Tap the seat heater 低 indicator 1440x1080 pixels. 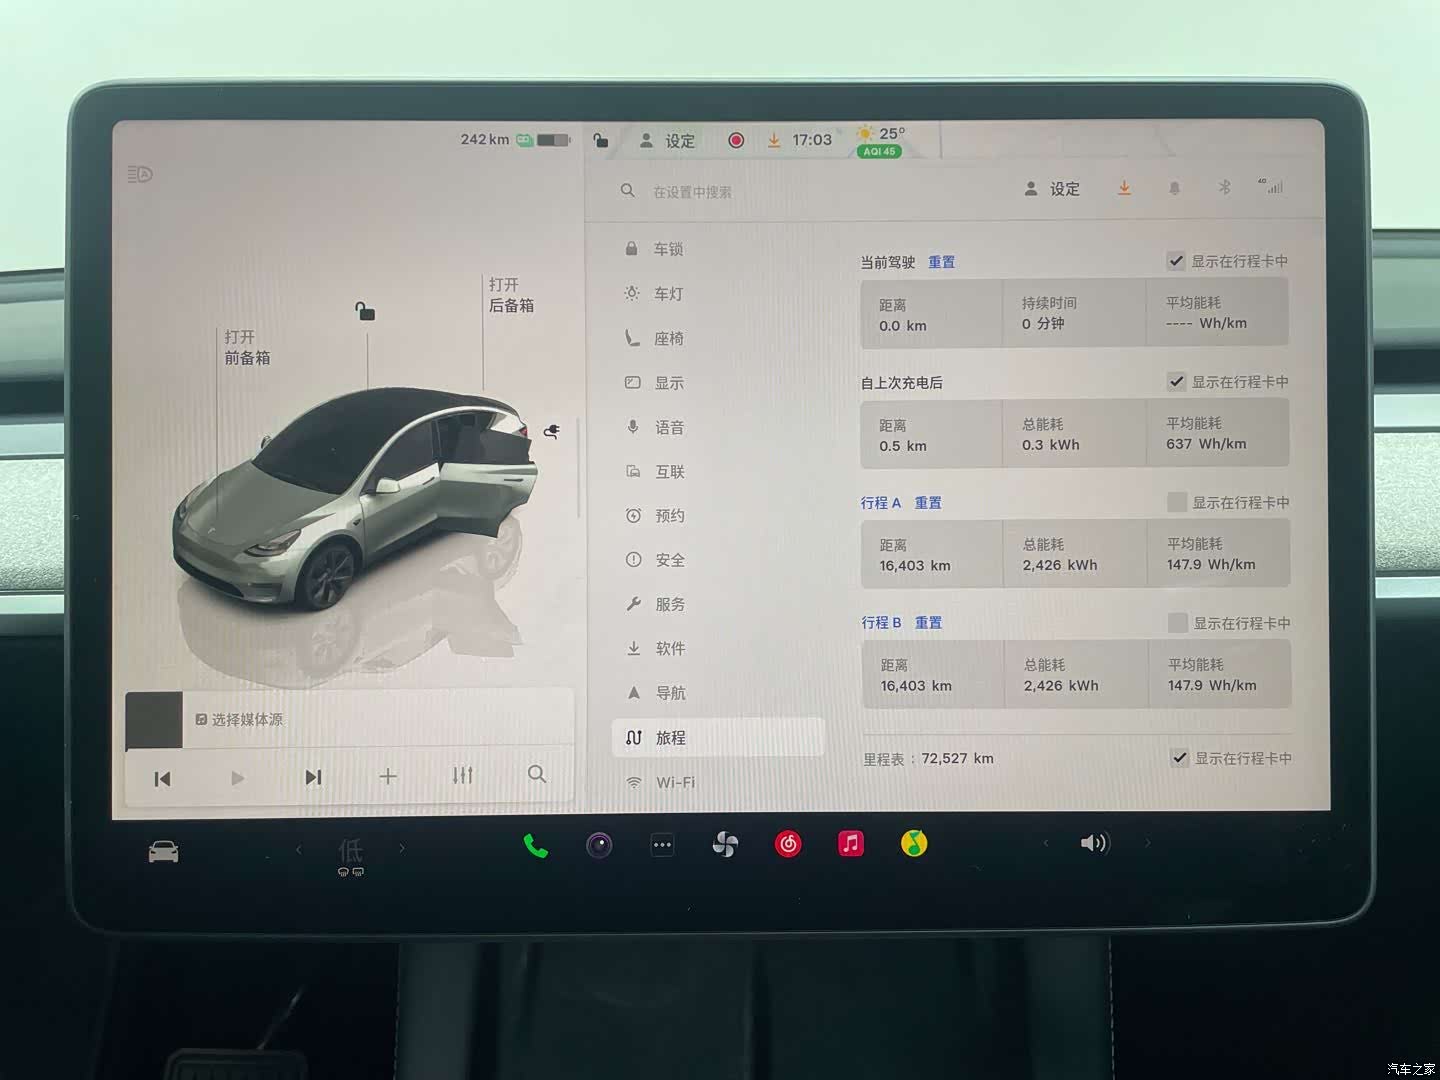[x=350, y=856]
